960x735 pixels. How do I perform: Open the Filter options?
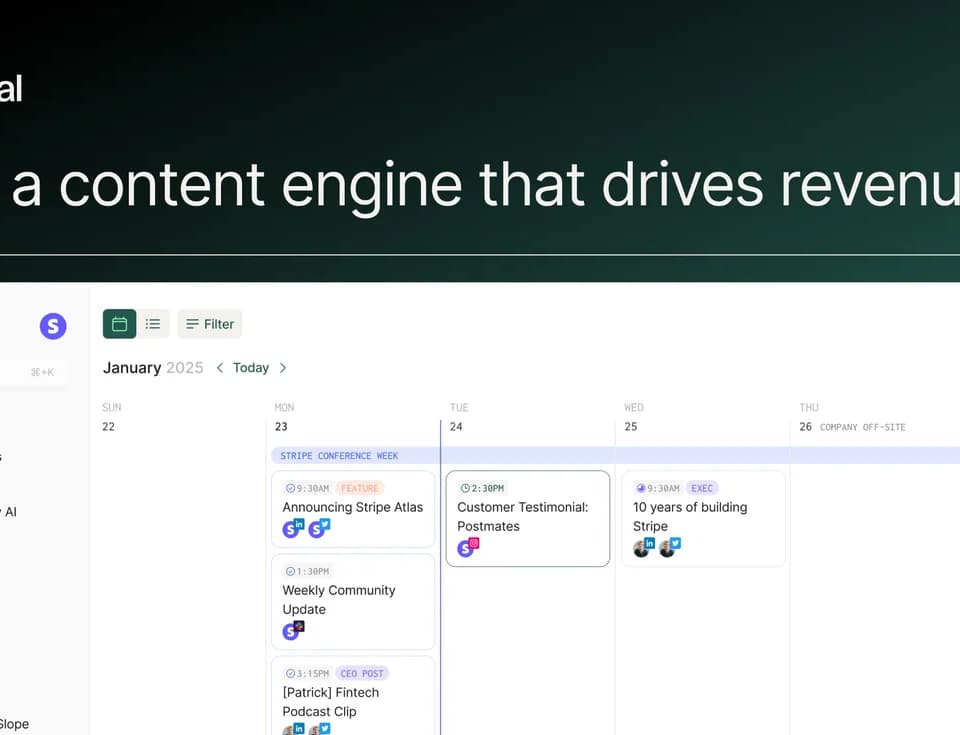coord(210,324)
